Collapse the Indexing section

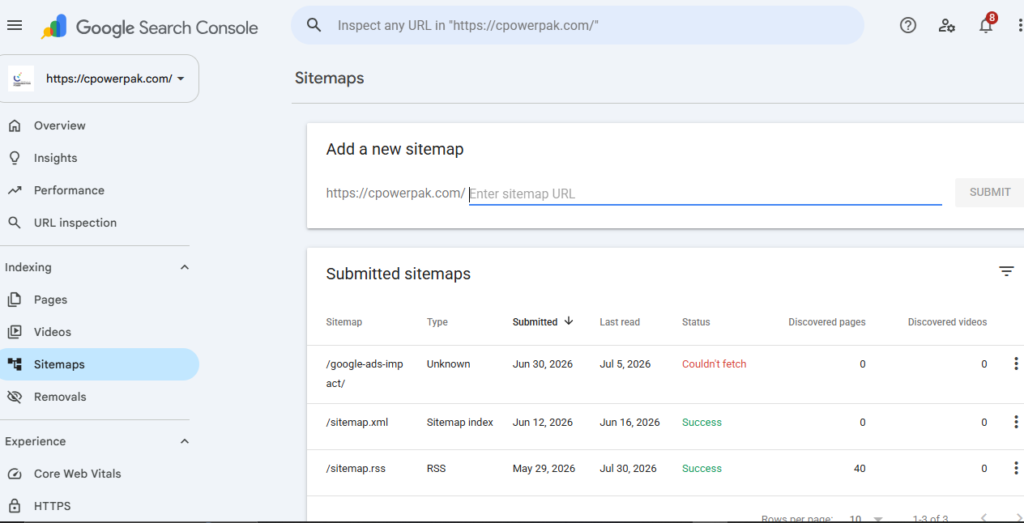(x=185, y=267)
